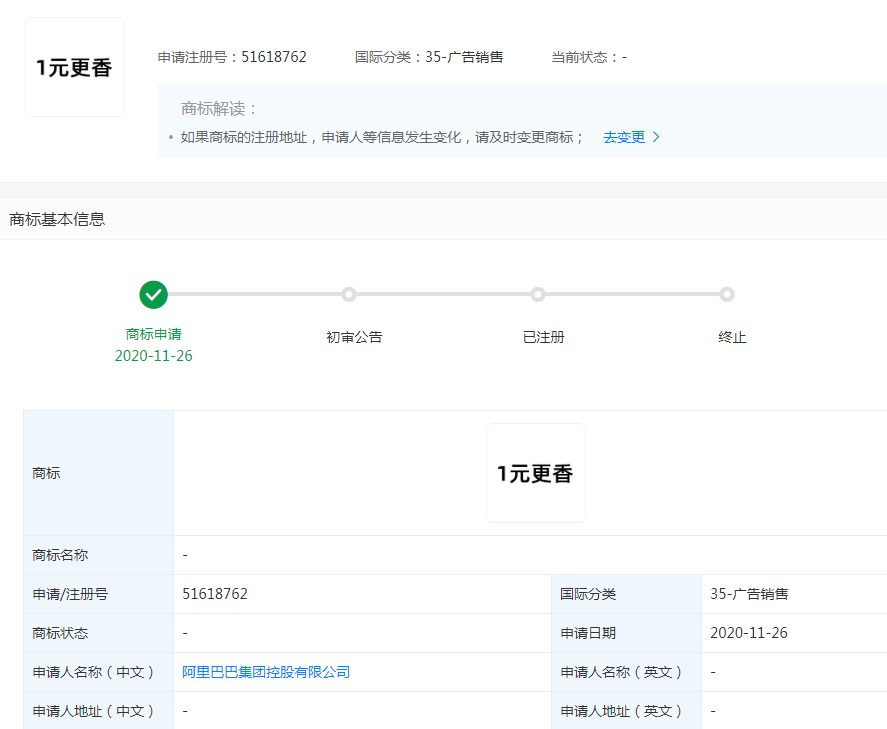The width and height of the screenshot is (887, 729).
Task: Select the 初审公告 progress circle
Action: click(x=348, y=295)
